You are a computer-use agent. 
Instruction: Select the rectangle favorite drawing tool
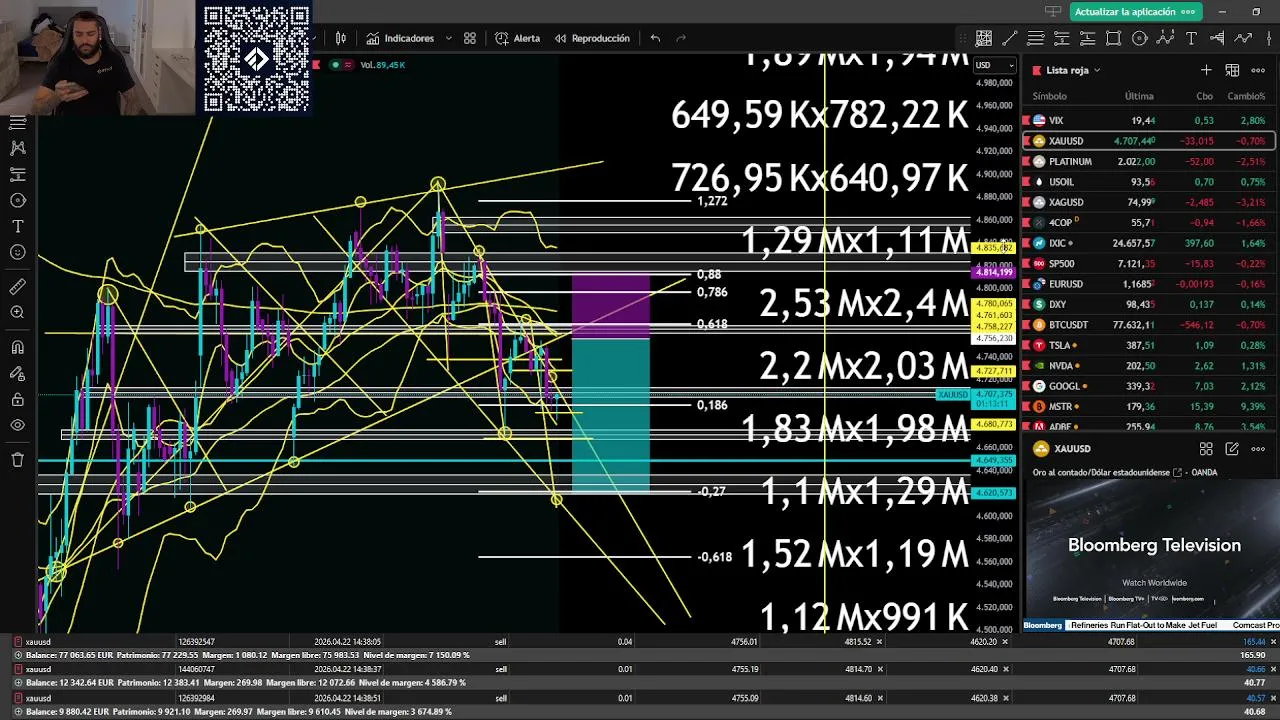1114,38
